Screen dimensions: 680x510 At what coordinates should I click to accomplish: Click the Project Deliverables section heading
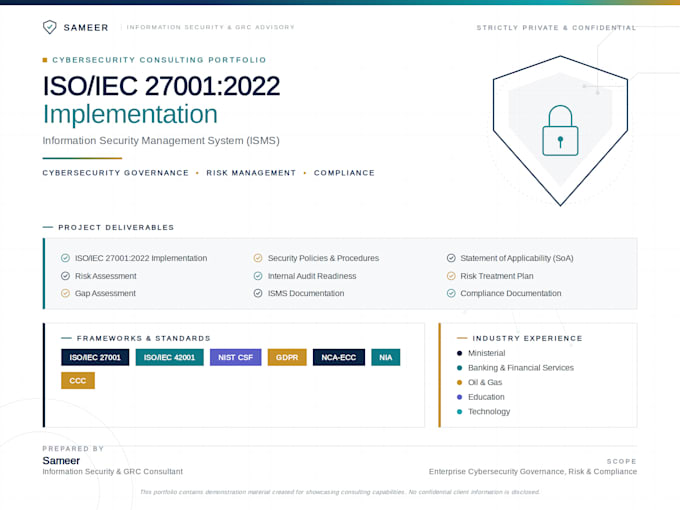(116, 227)
